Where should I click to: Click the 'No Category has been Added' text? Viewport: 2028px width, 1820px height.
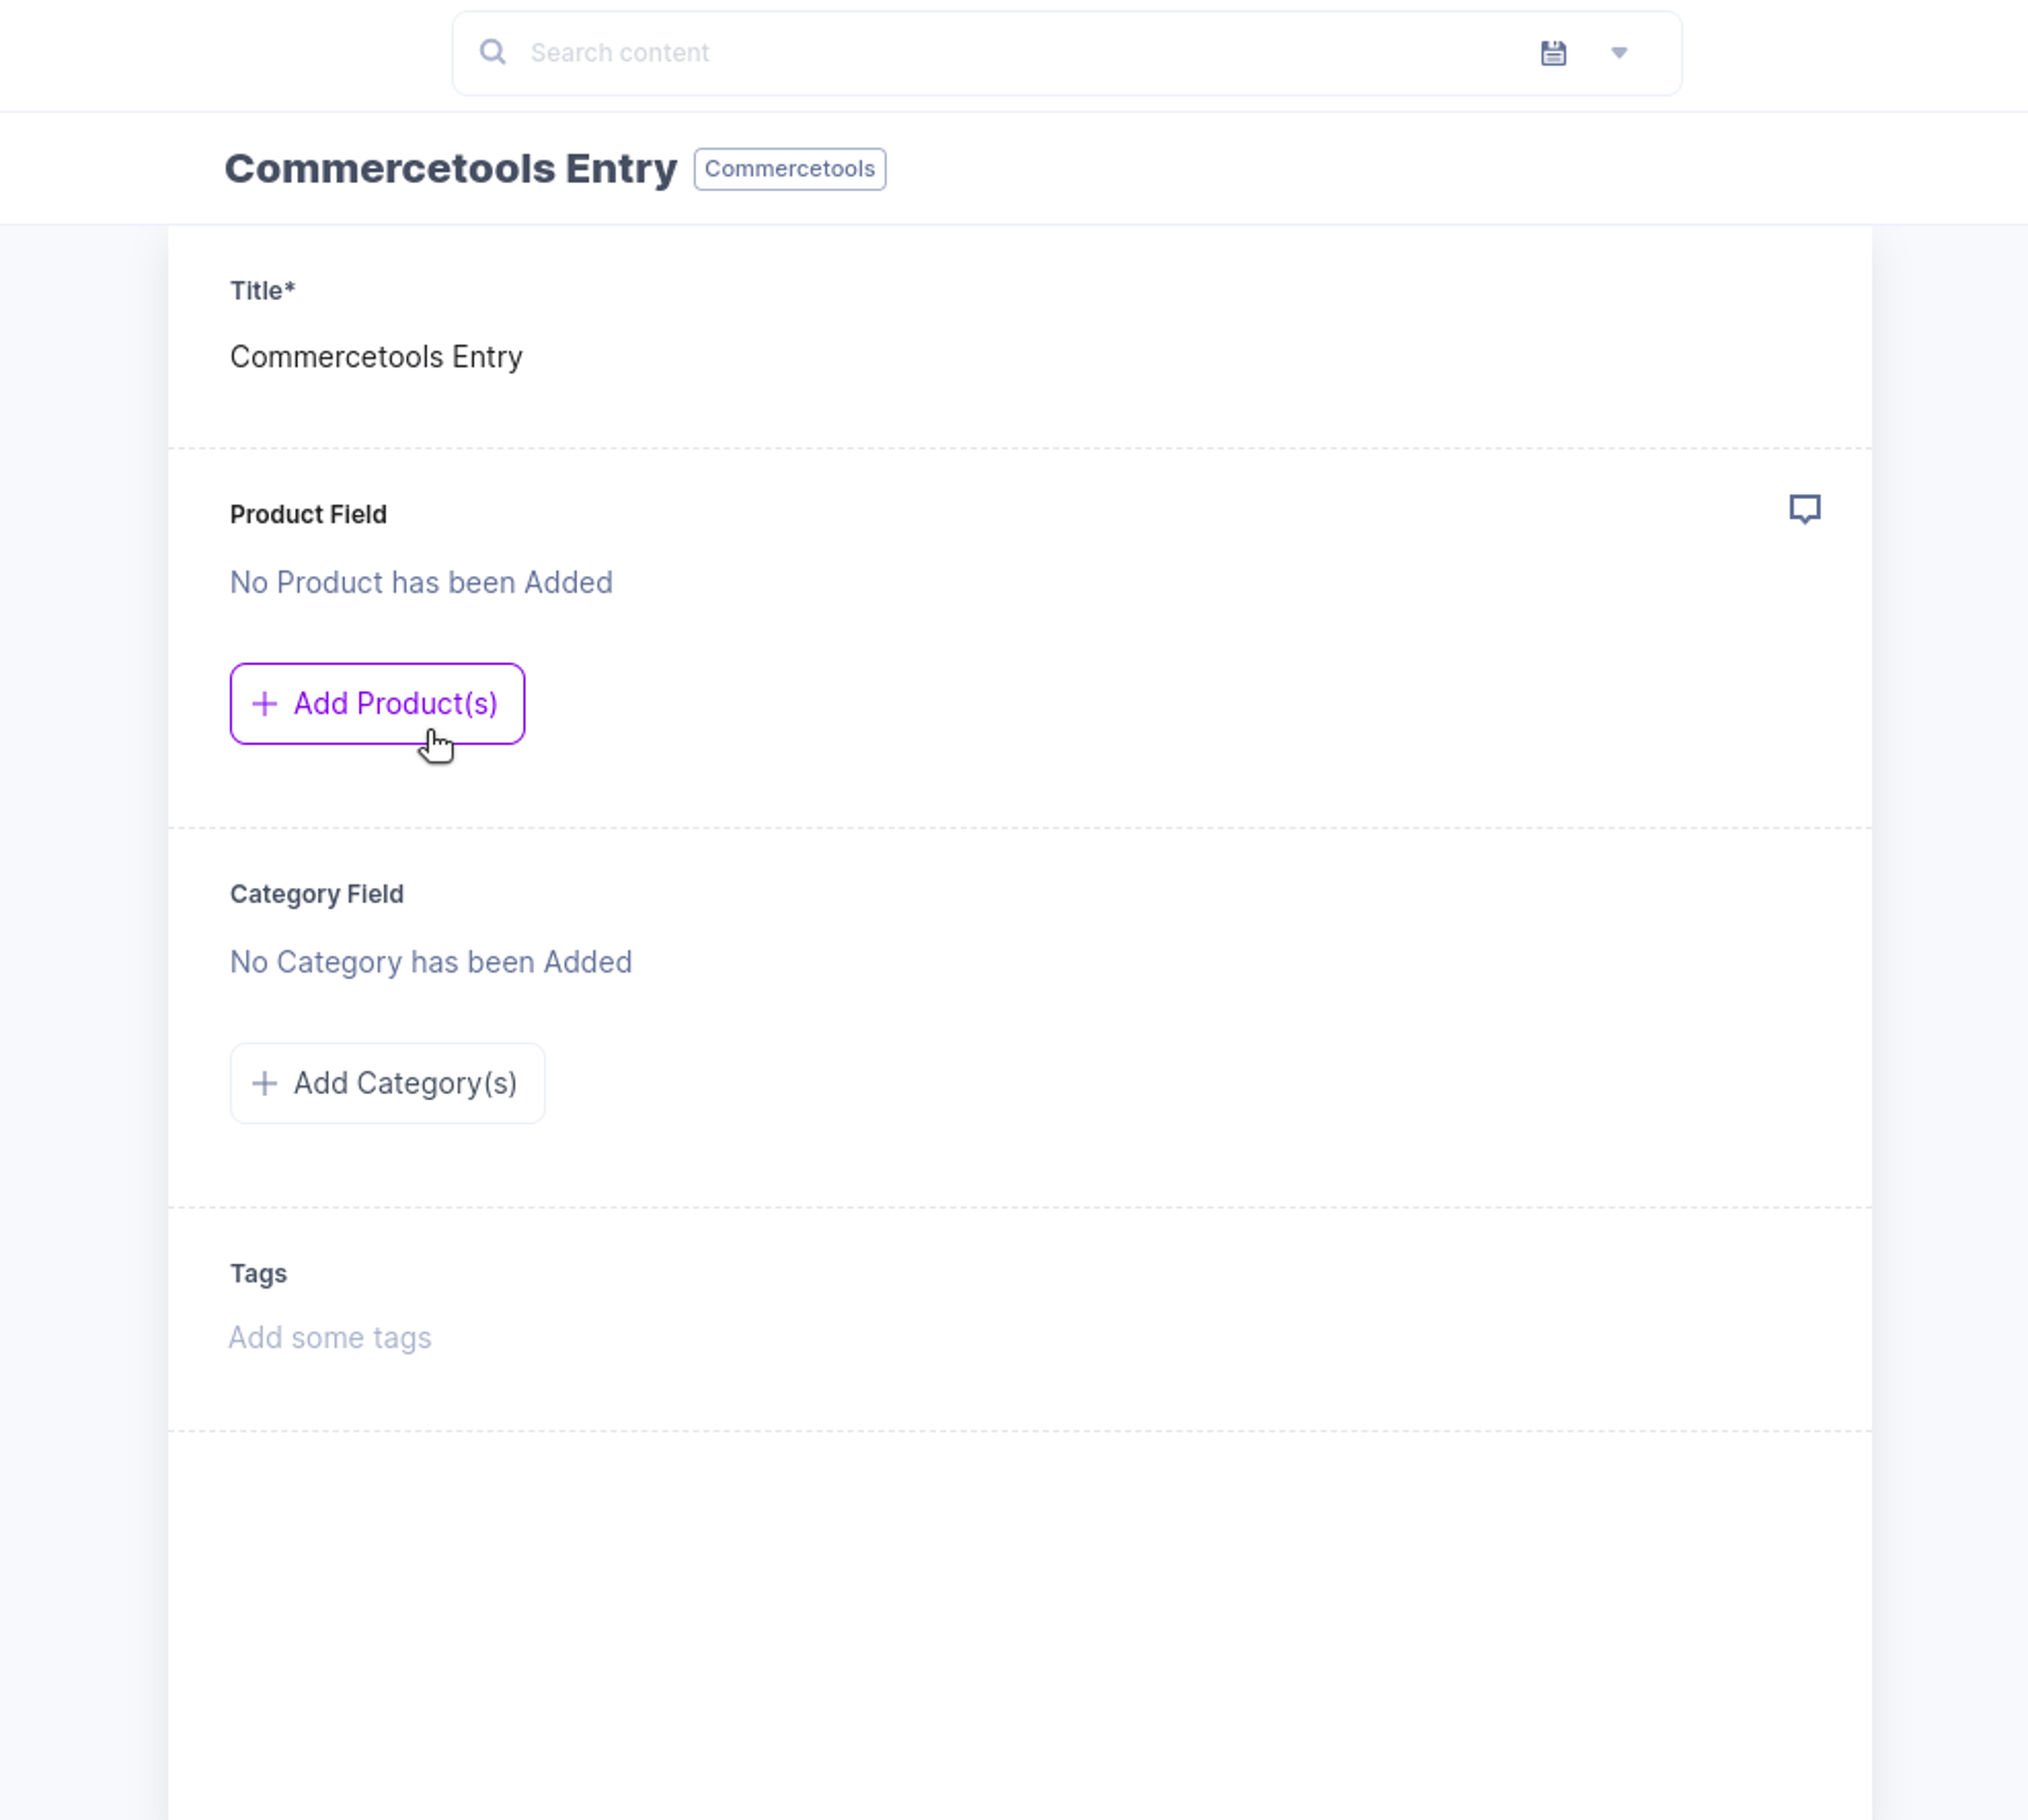(x=431, y=962)
